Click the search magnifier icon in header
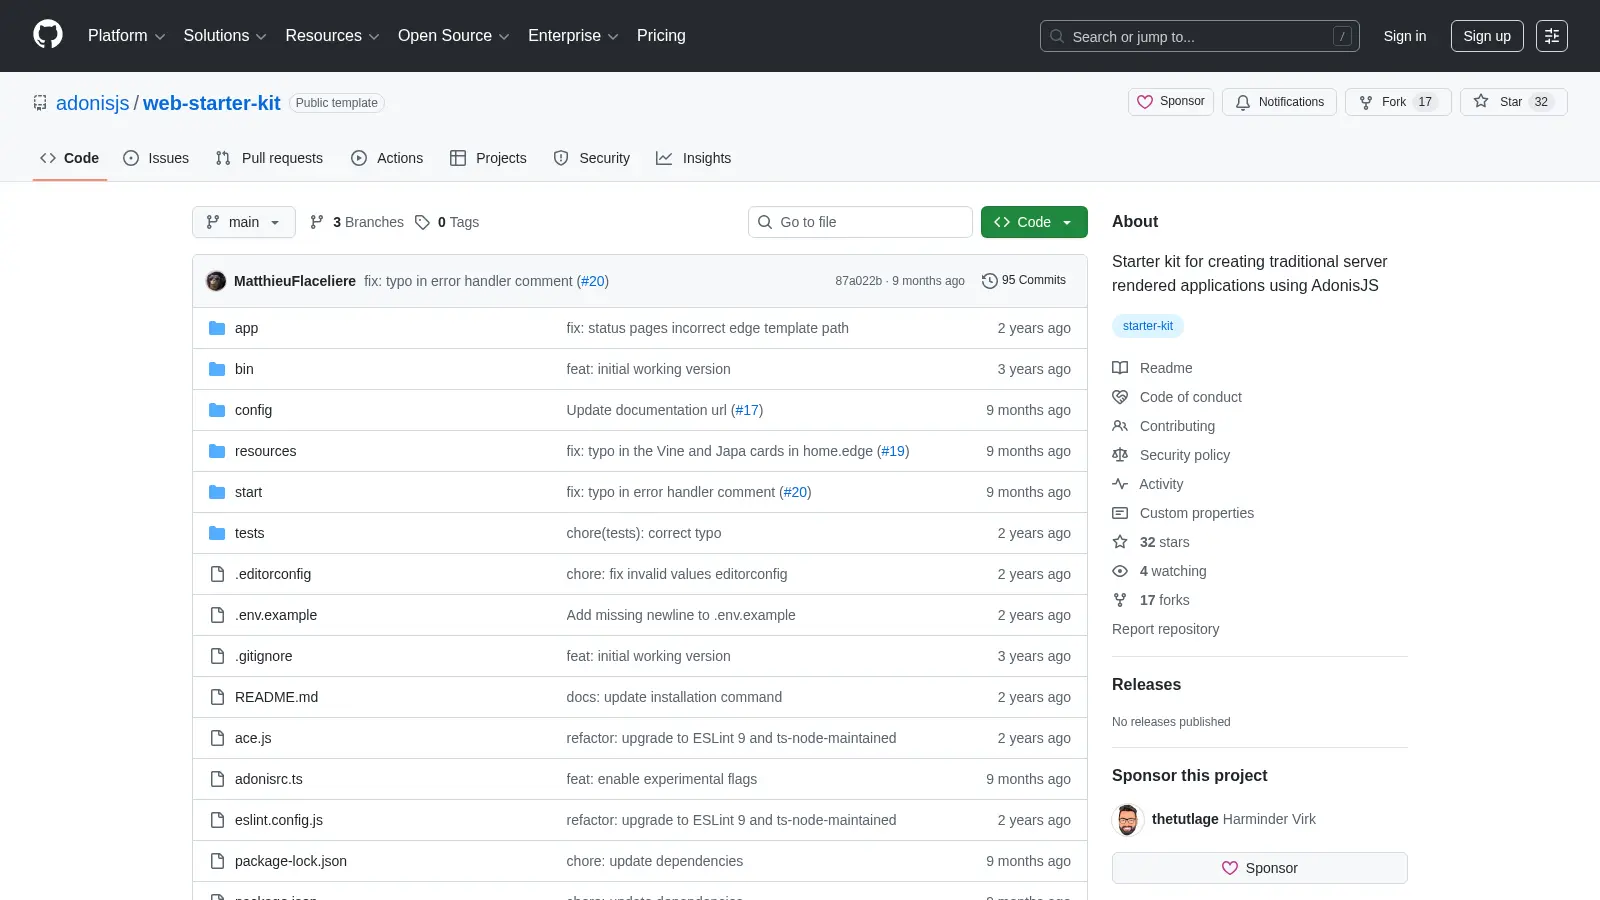1600x900 pixels. click(x=1057, y=36)
